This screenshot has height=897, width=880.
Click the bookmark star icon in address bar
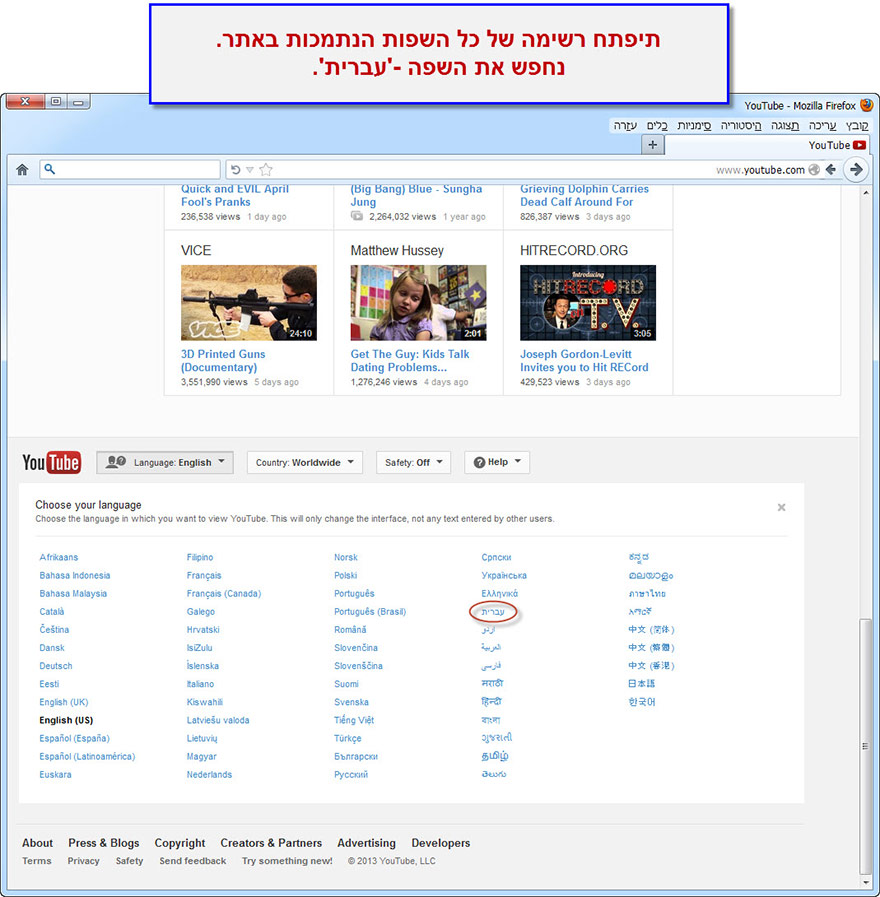(265, 170)
